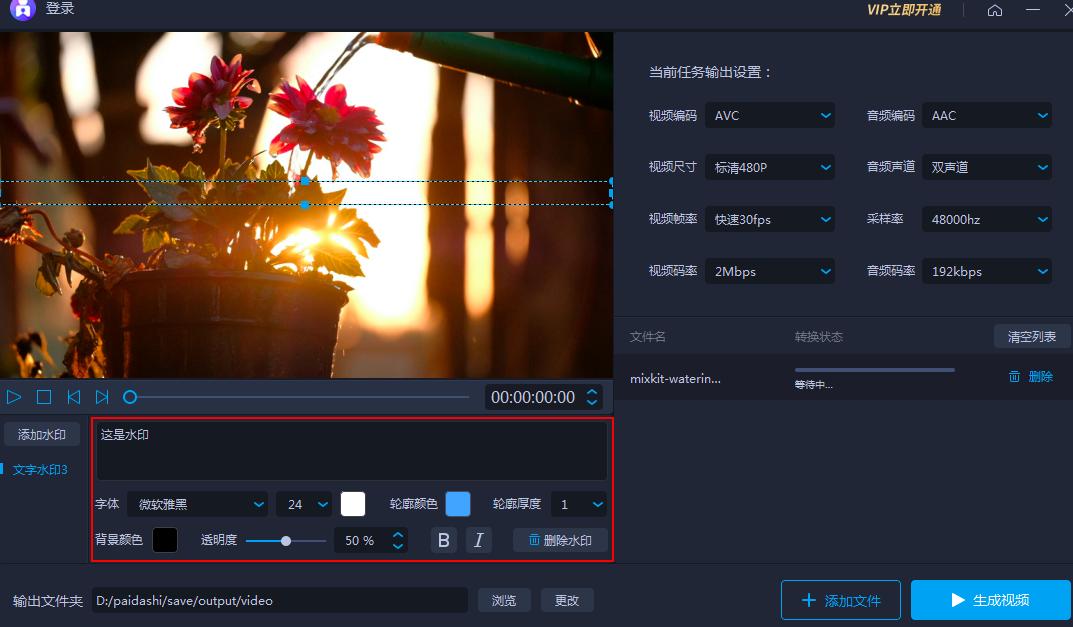1073x627 pixels.
Task: Click the Play button under the video preview
Action: click(x=14, y=397)
